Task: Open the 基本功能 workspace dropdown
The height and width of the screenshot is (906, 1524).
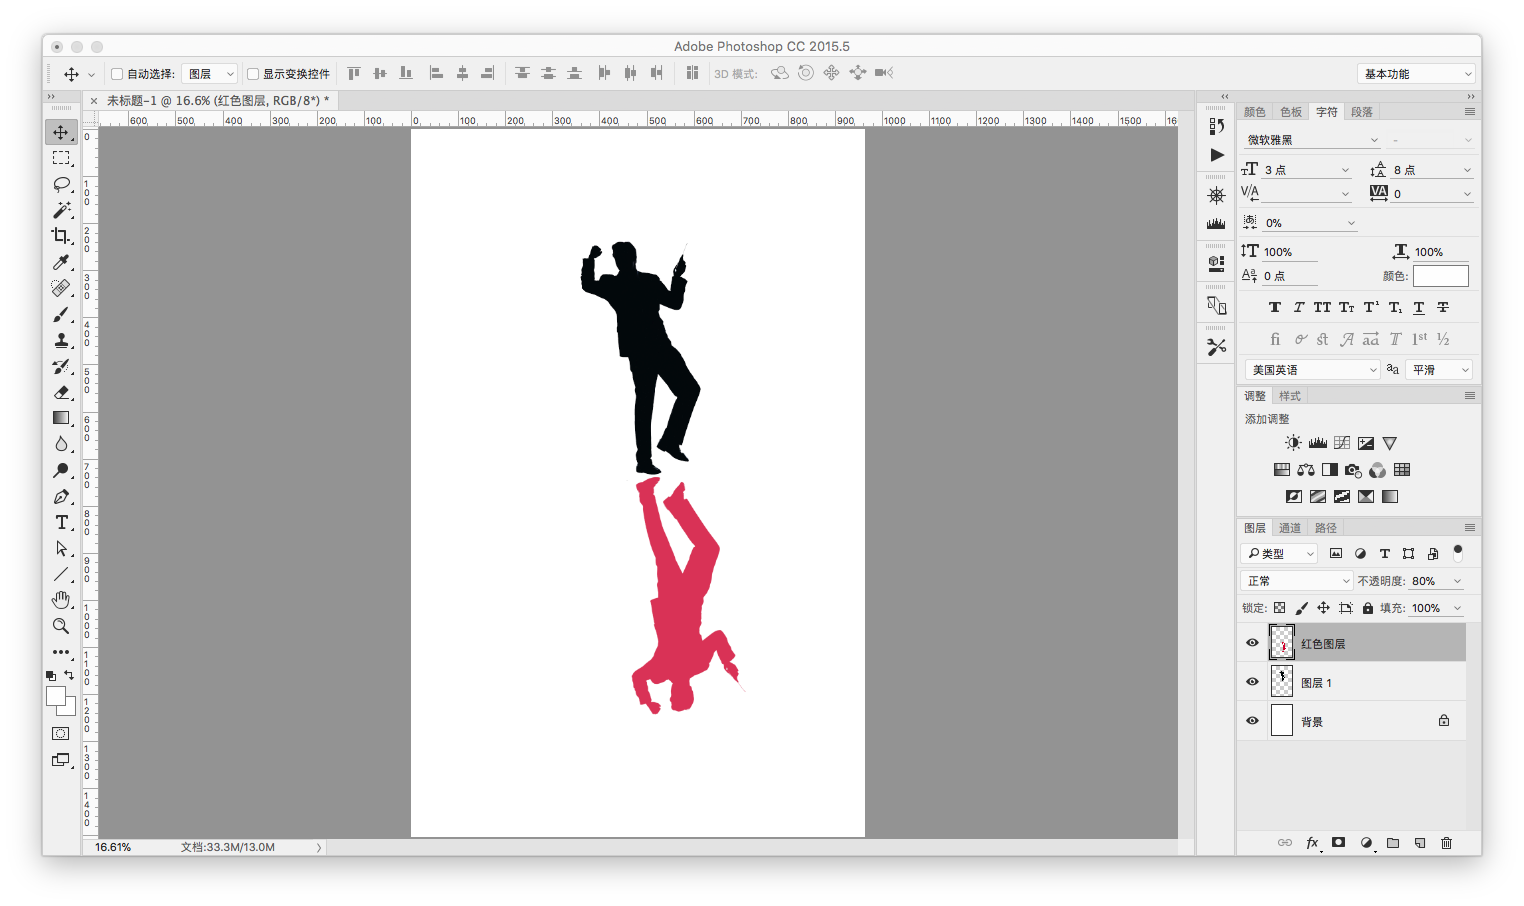Action: [x=1416, y=74]
